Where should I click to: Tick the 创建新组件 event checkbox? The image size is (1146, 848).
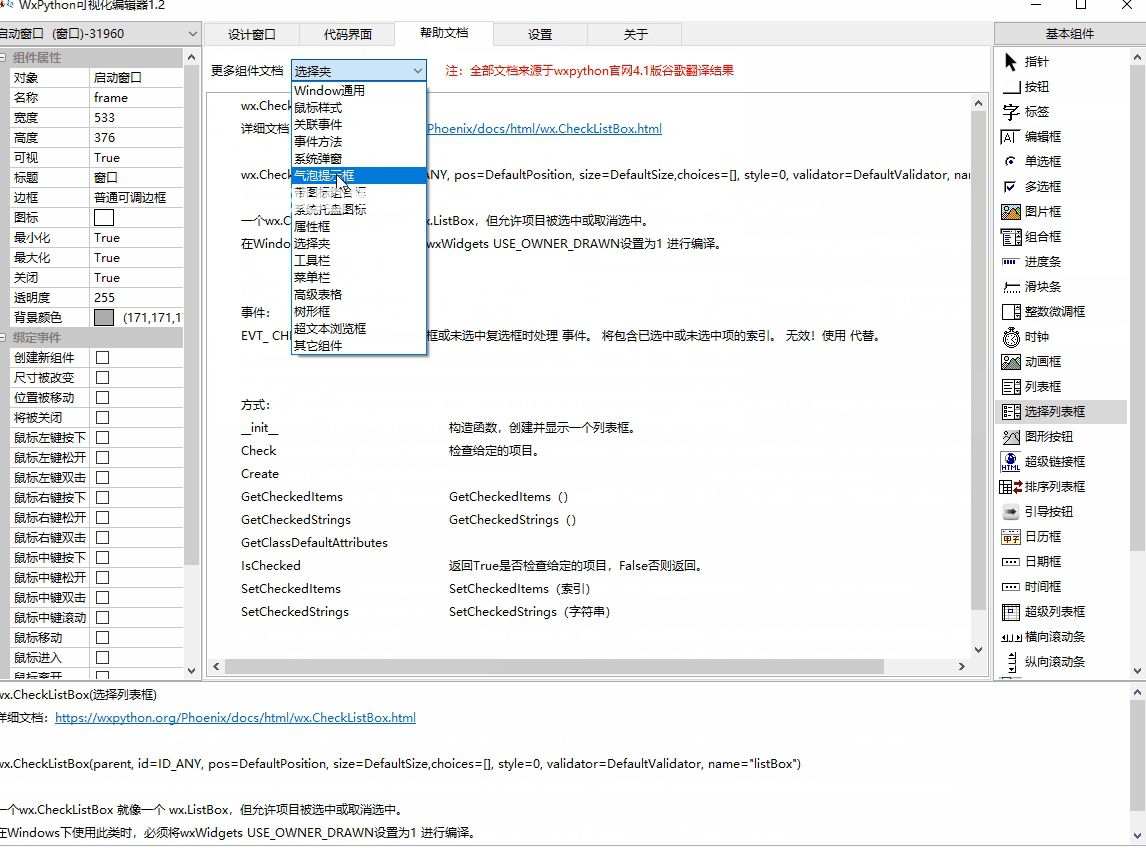102,357
